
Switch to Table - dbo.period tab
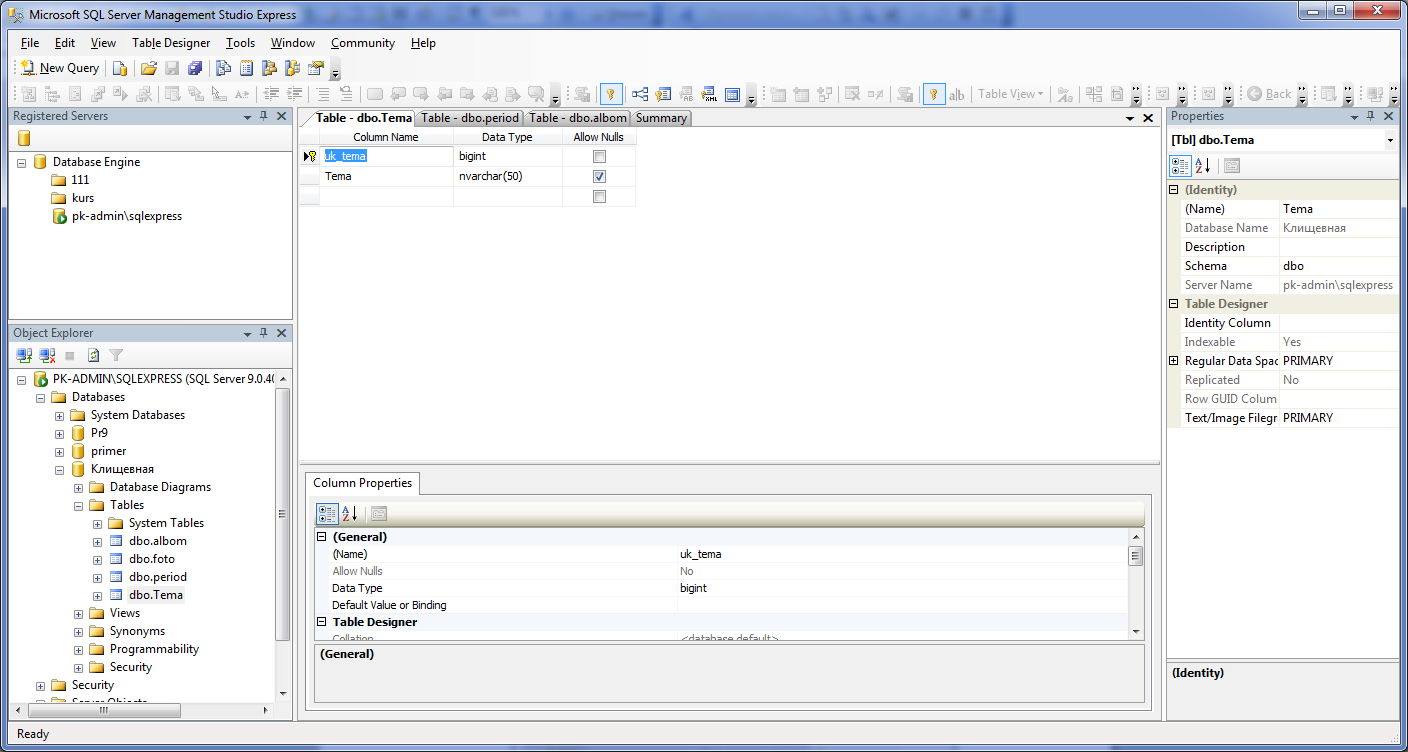coord(470,118)
